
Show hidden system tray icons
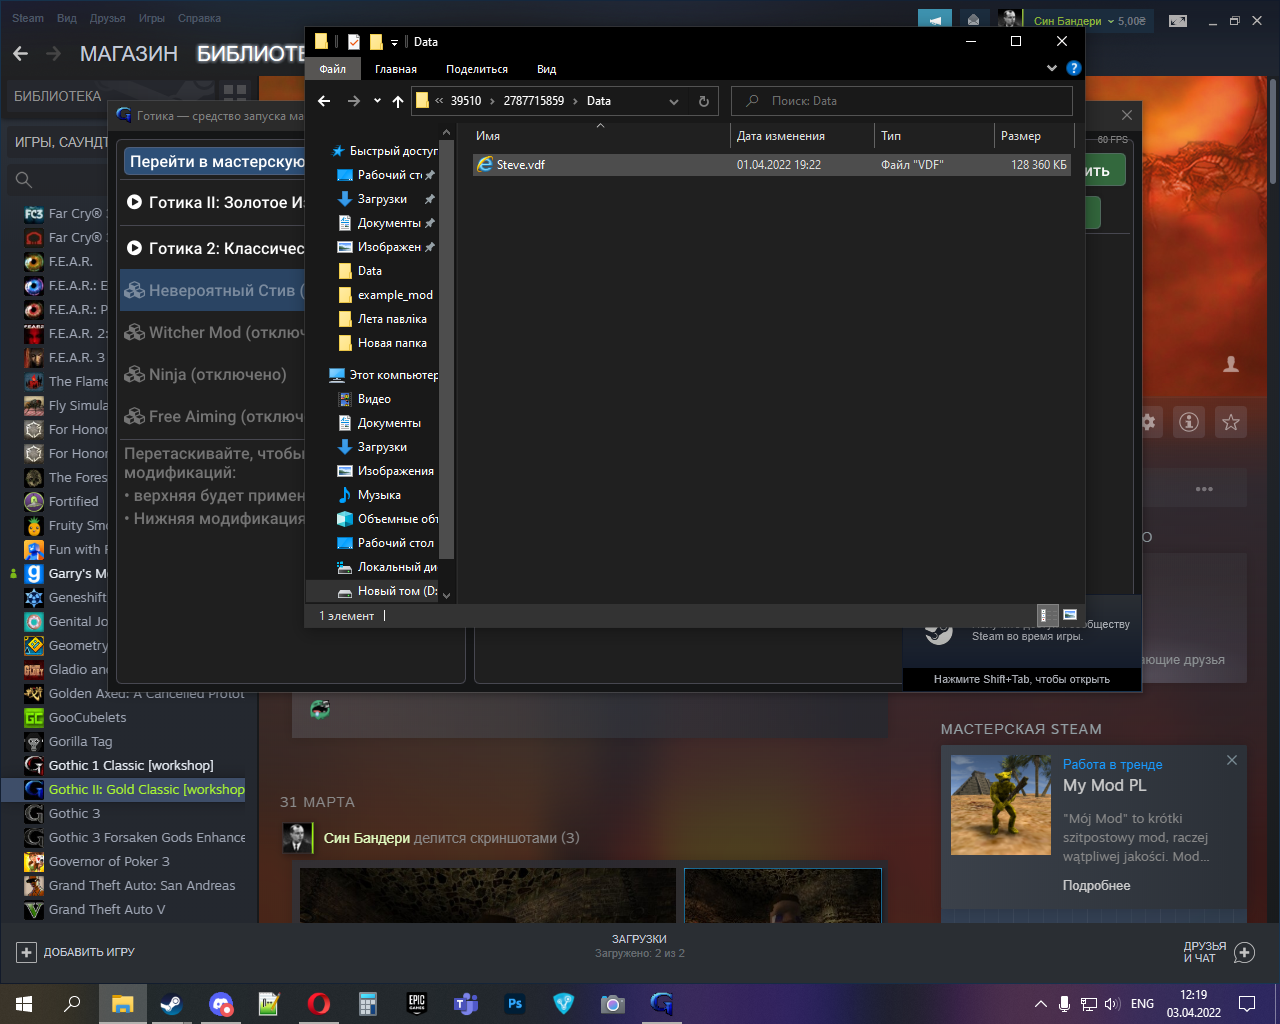(x=1041, y=1003)
